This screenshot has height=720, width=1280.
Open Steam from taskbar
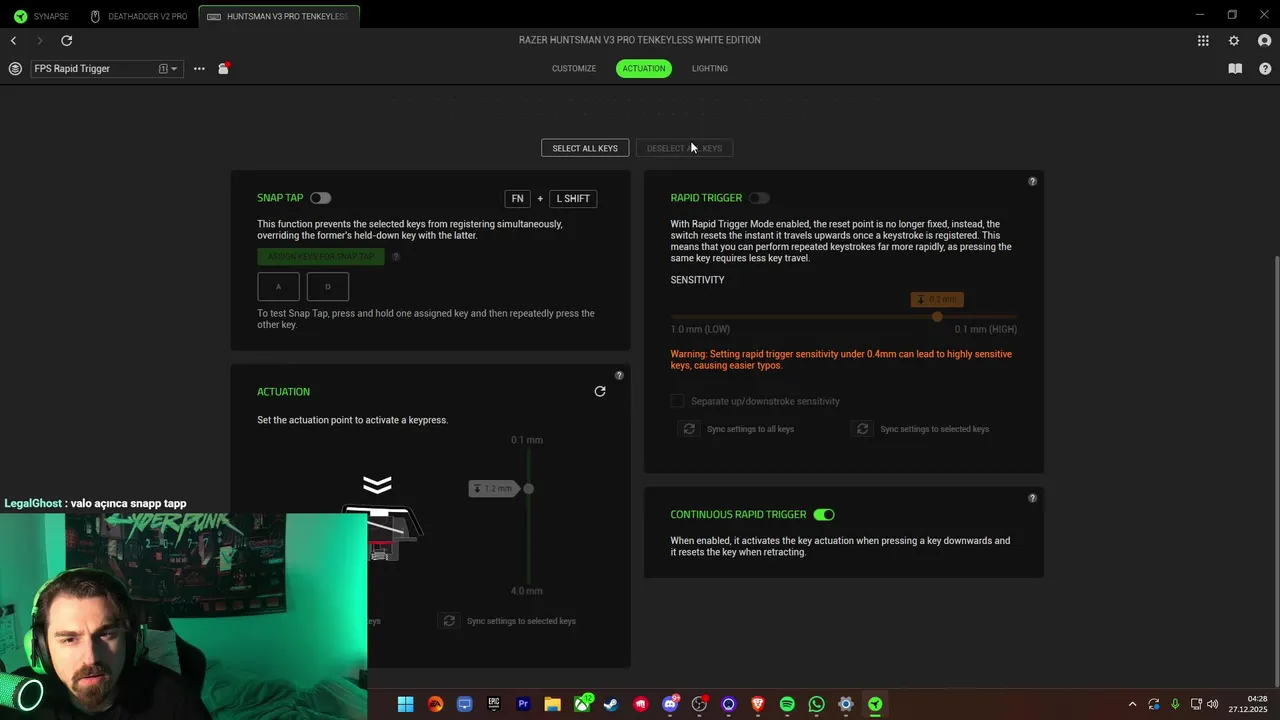[611, 704]
